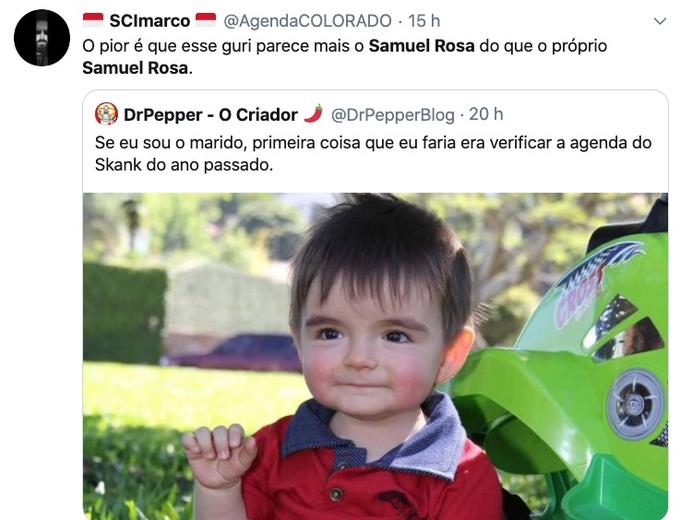This screenshot has width=680, height=520.
Task: Open DrPepper's small profile avatar
Action: pos(106,114)
